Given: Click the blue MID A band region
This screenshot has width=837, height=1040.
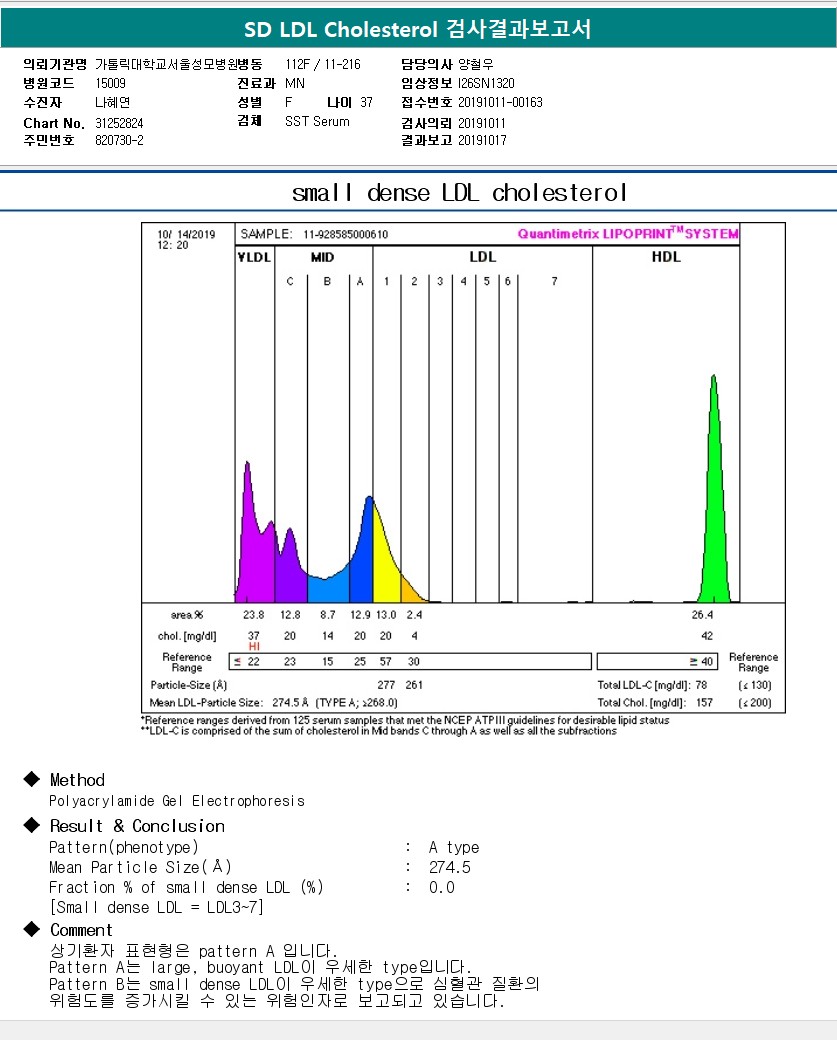Looking at the screenshot, I should click(361, 557).
